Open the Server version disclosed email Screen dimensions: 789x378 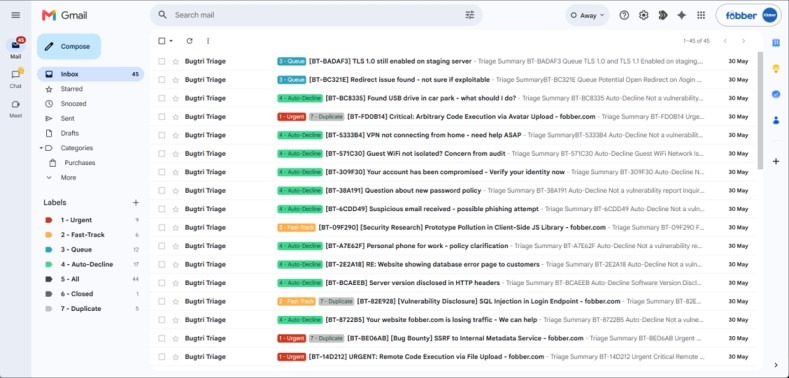(x=452, y=283)
